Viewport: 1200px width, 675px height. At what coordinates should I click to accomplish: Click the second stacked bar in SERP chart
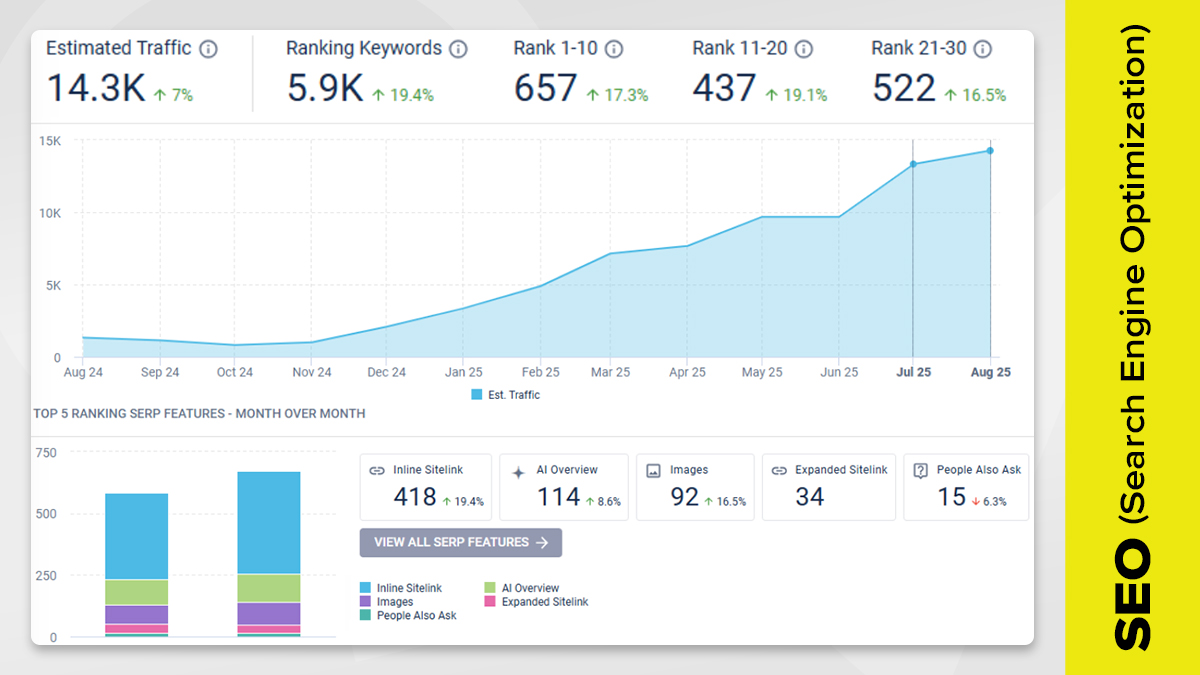pyautogui.click(x=269, y=554)
